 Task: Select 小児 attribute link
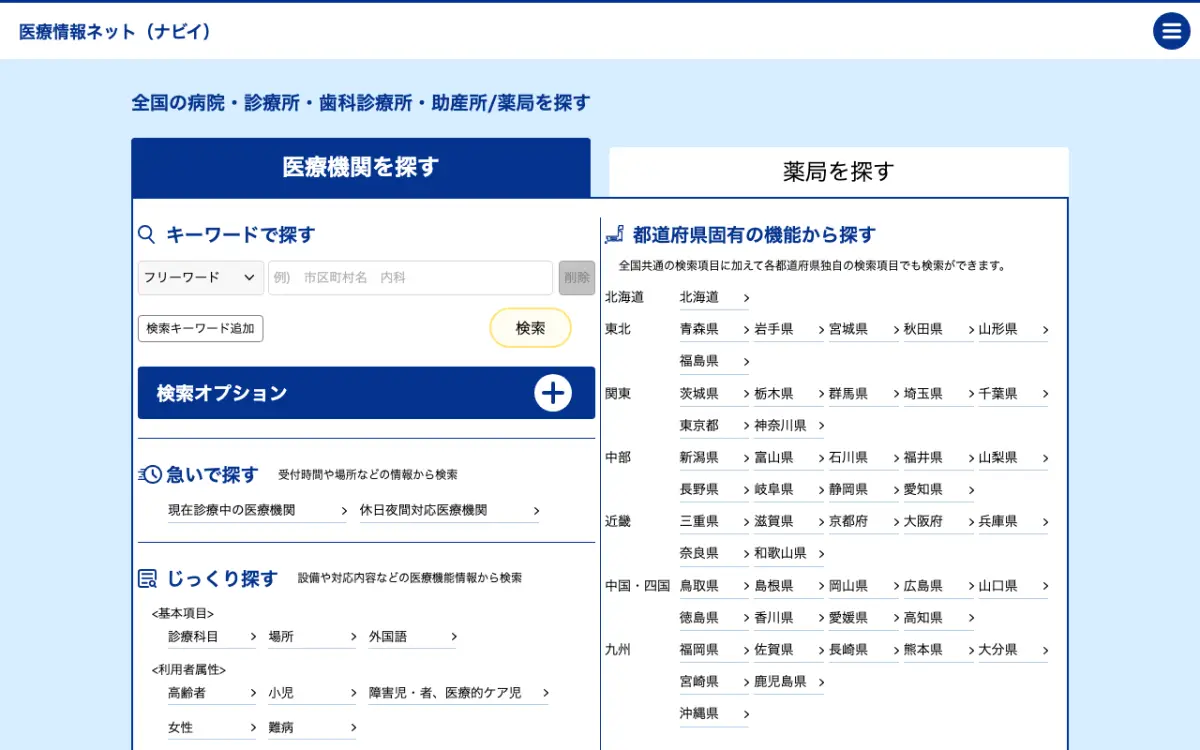pos(312,693)
